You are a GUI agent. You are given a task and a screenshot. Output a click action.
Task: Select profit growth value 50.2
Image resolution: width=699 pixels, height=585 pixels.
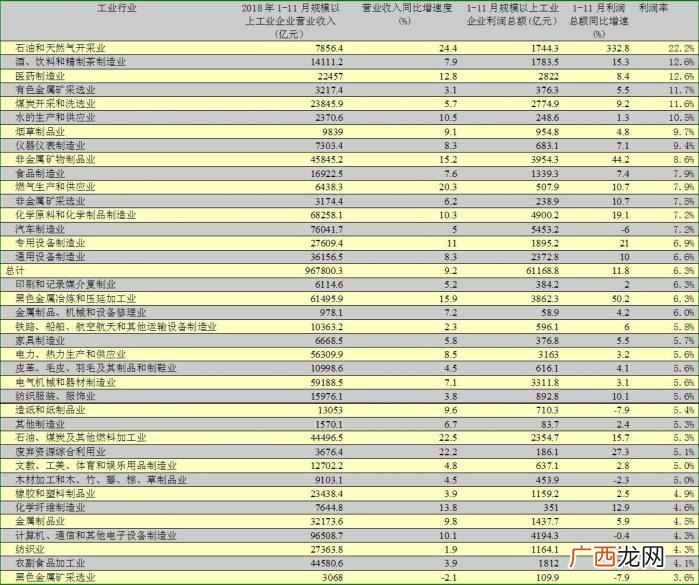620,299
